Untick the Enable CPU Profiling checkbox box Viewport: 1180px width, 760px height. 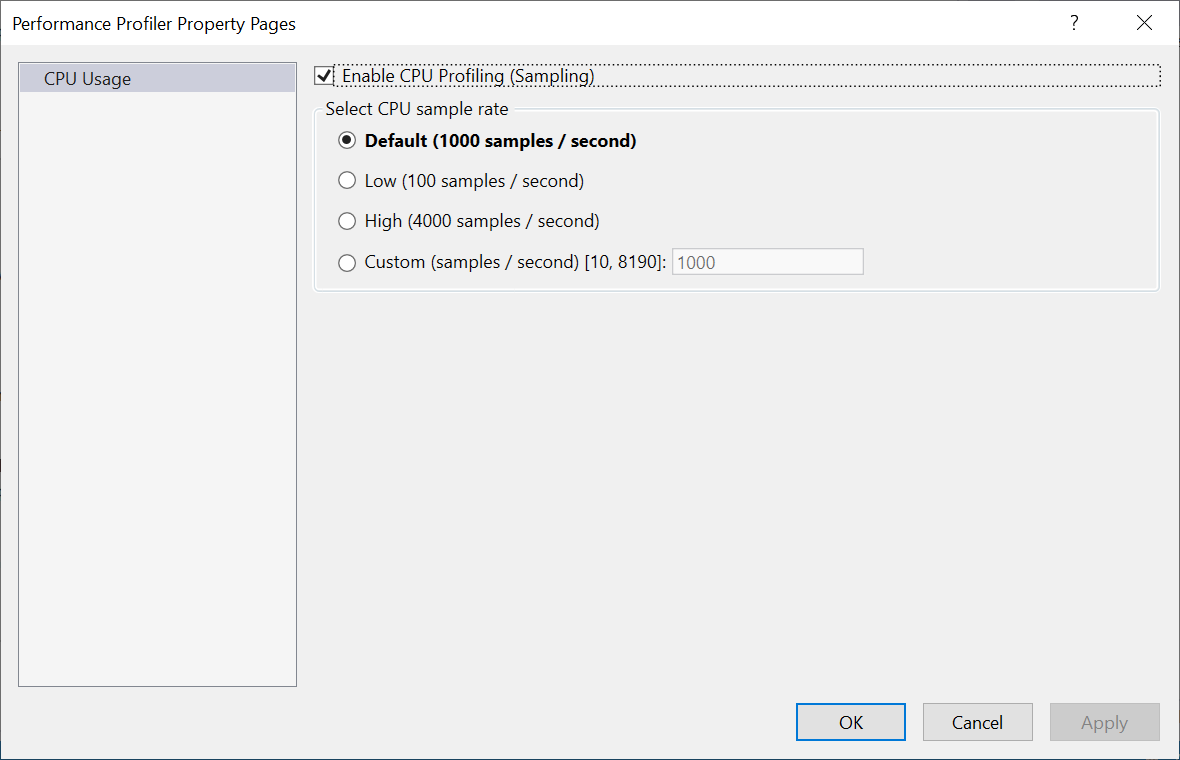coord(324,76)
